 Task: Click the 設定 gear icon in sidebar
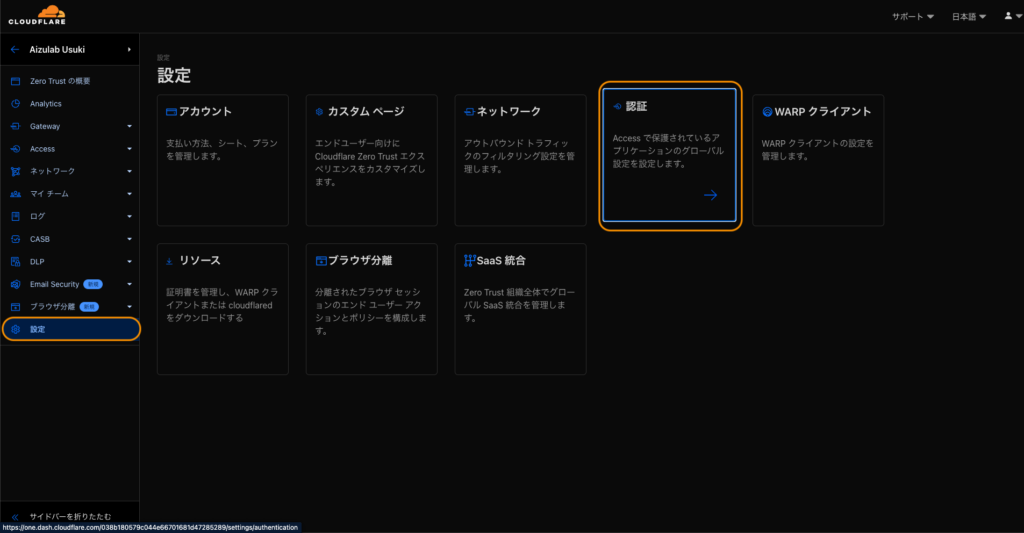pyautogui.click(x=16, y=329)
